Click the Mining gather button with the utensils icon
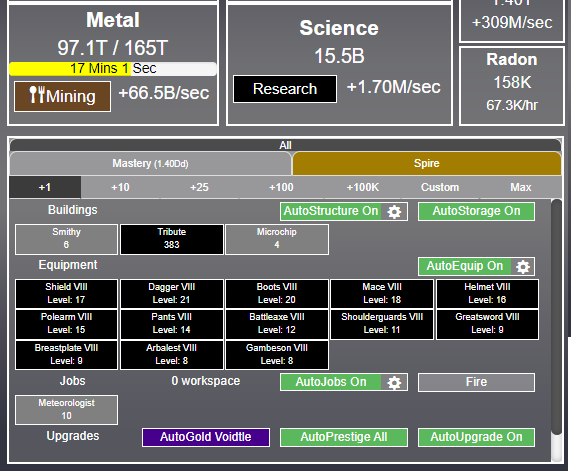 point(62,97)
